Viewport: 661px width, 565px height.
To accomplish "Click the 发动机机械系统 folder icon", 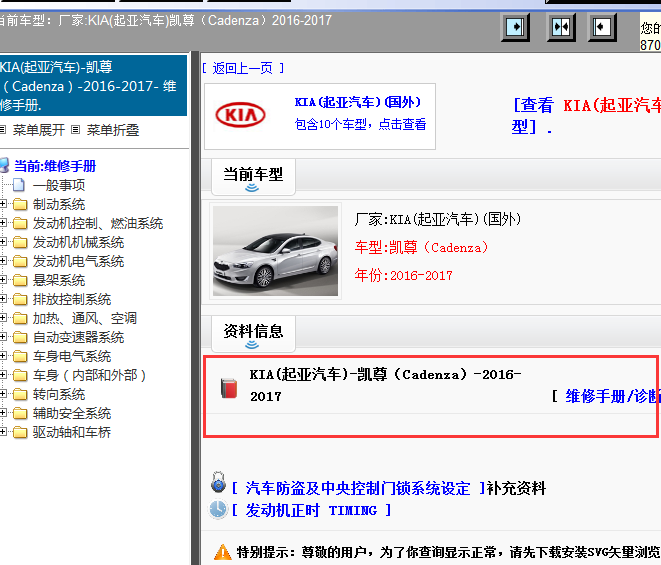I will click(20, 242).
